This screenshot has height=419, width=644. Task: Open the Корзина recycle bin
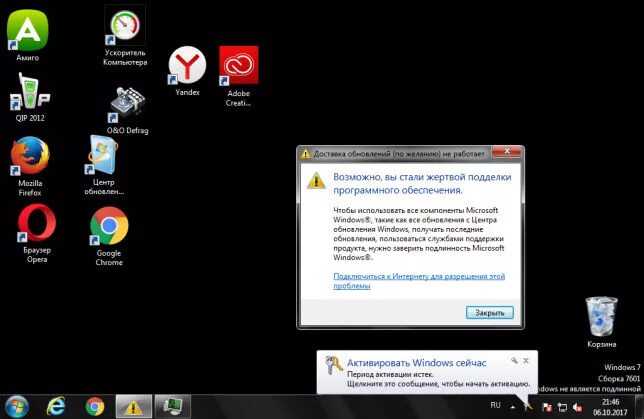[601, 322]
